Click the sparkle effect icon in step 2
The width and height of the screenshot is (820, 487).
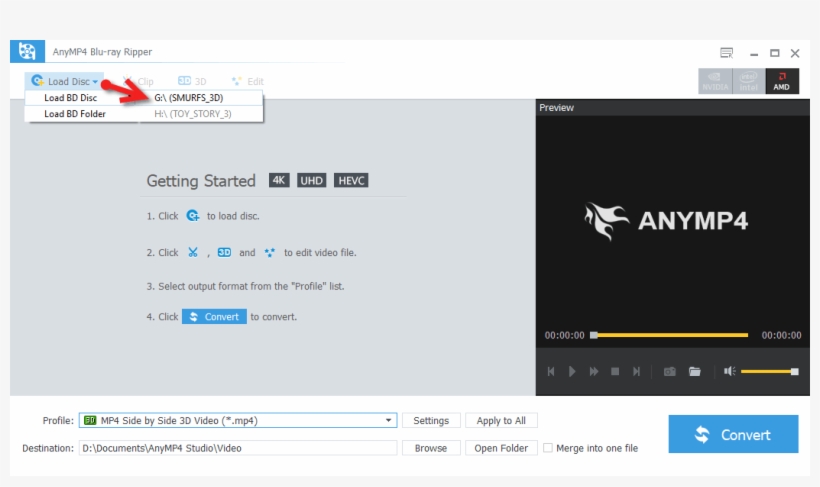(x=269, y=253)
